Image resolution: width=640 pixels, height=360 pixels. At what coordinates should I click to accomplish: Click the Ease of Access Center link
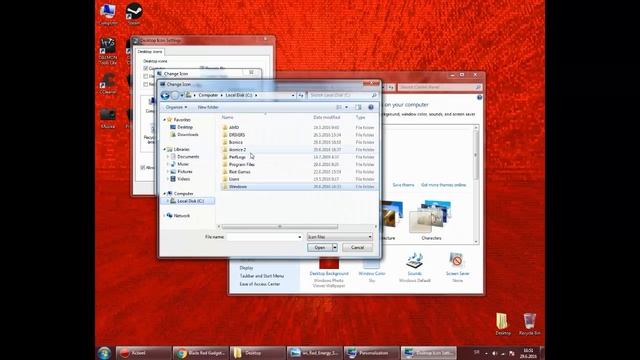[x=260, y=284]
